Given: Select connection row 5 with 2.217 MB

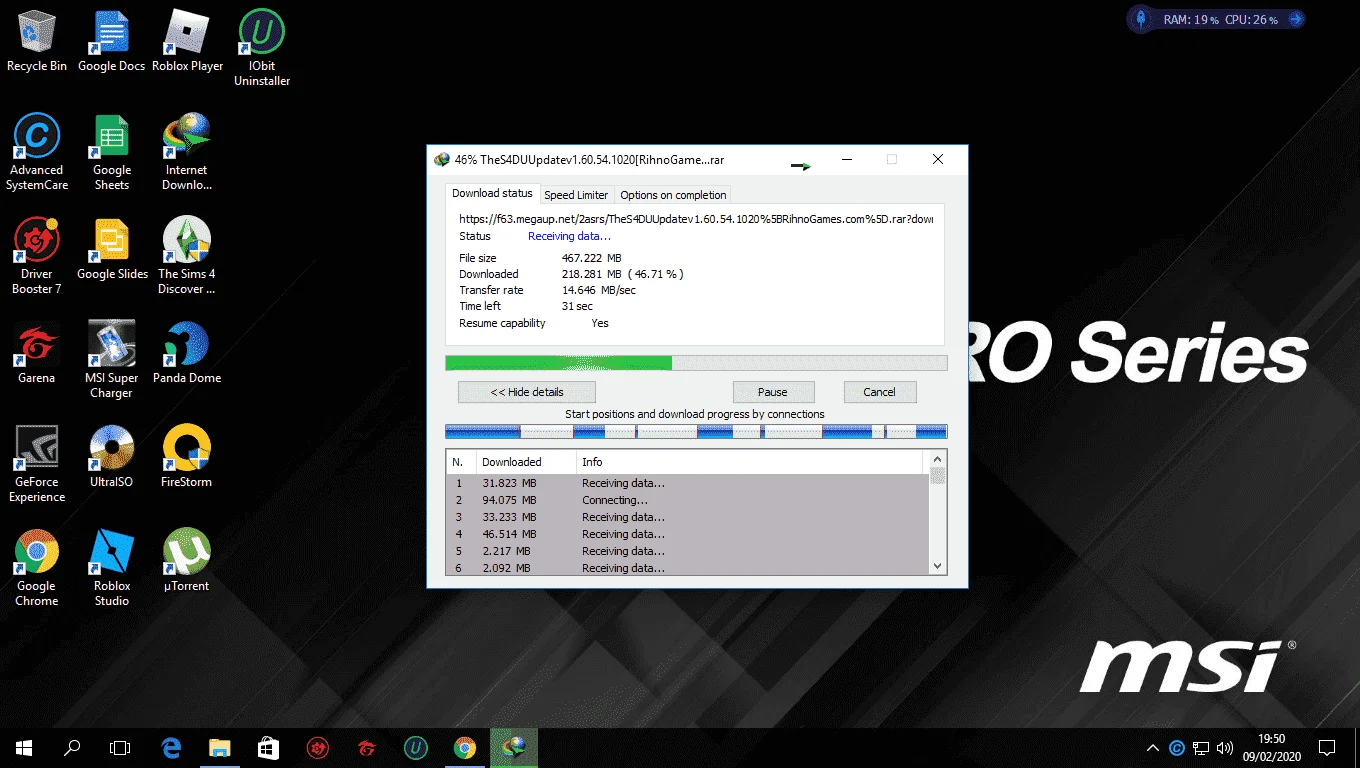Looking at the screenshot, I should coord(688,551).
